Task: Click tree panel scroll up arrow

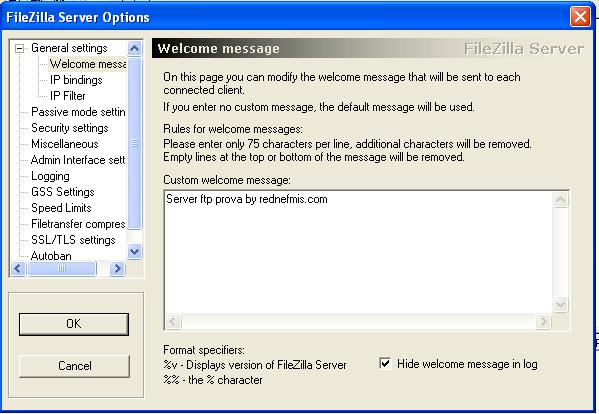Action: [134, 49]
